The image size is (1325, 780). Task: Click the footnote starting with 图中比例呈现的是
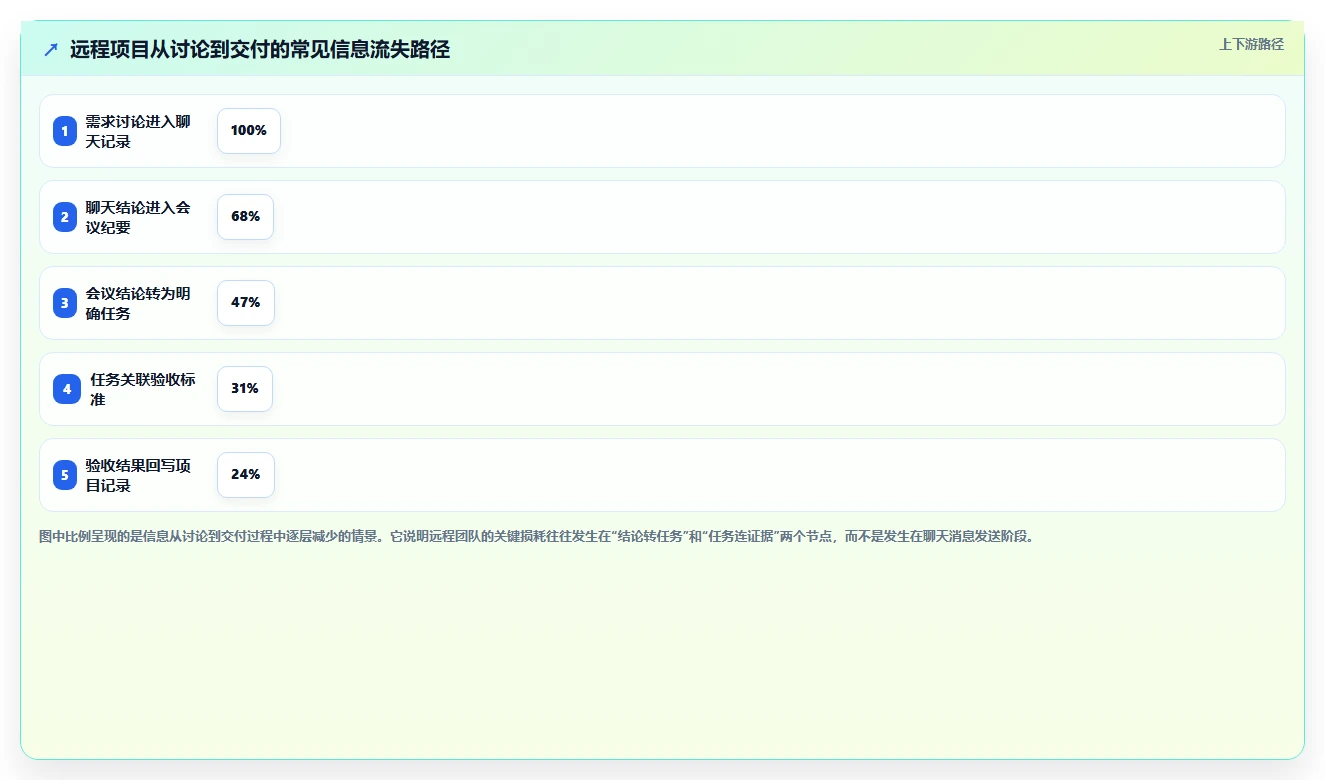537,536
